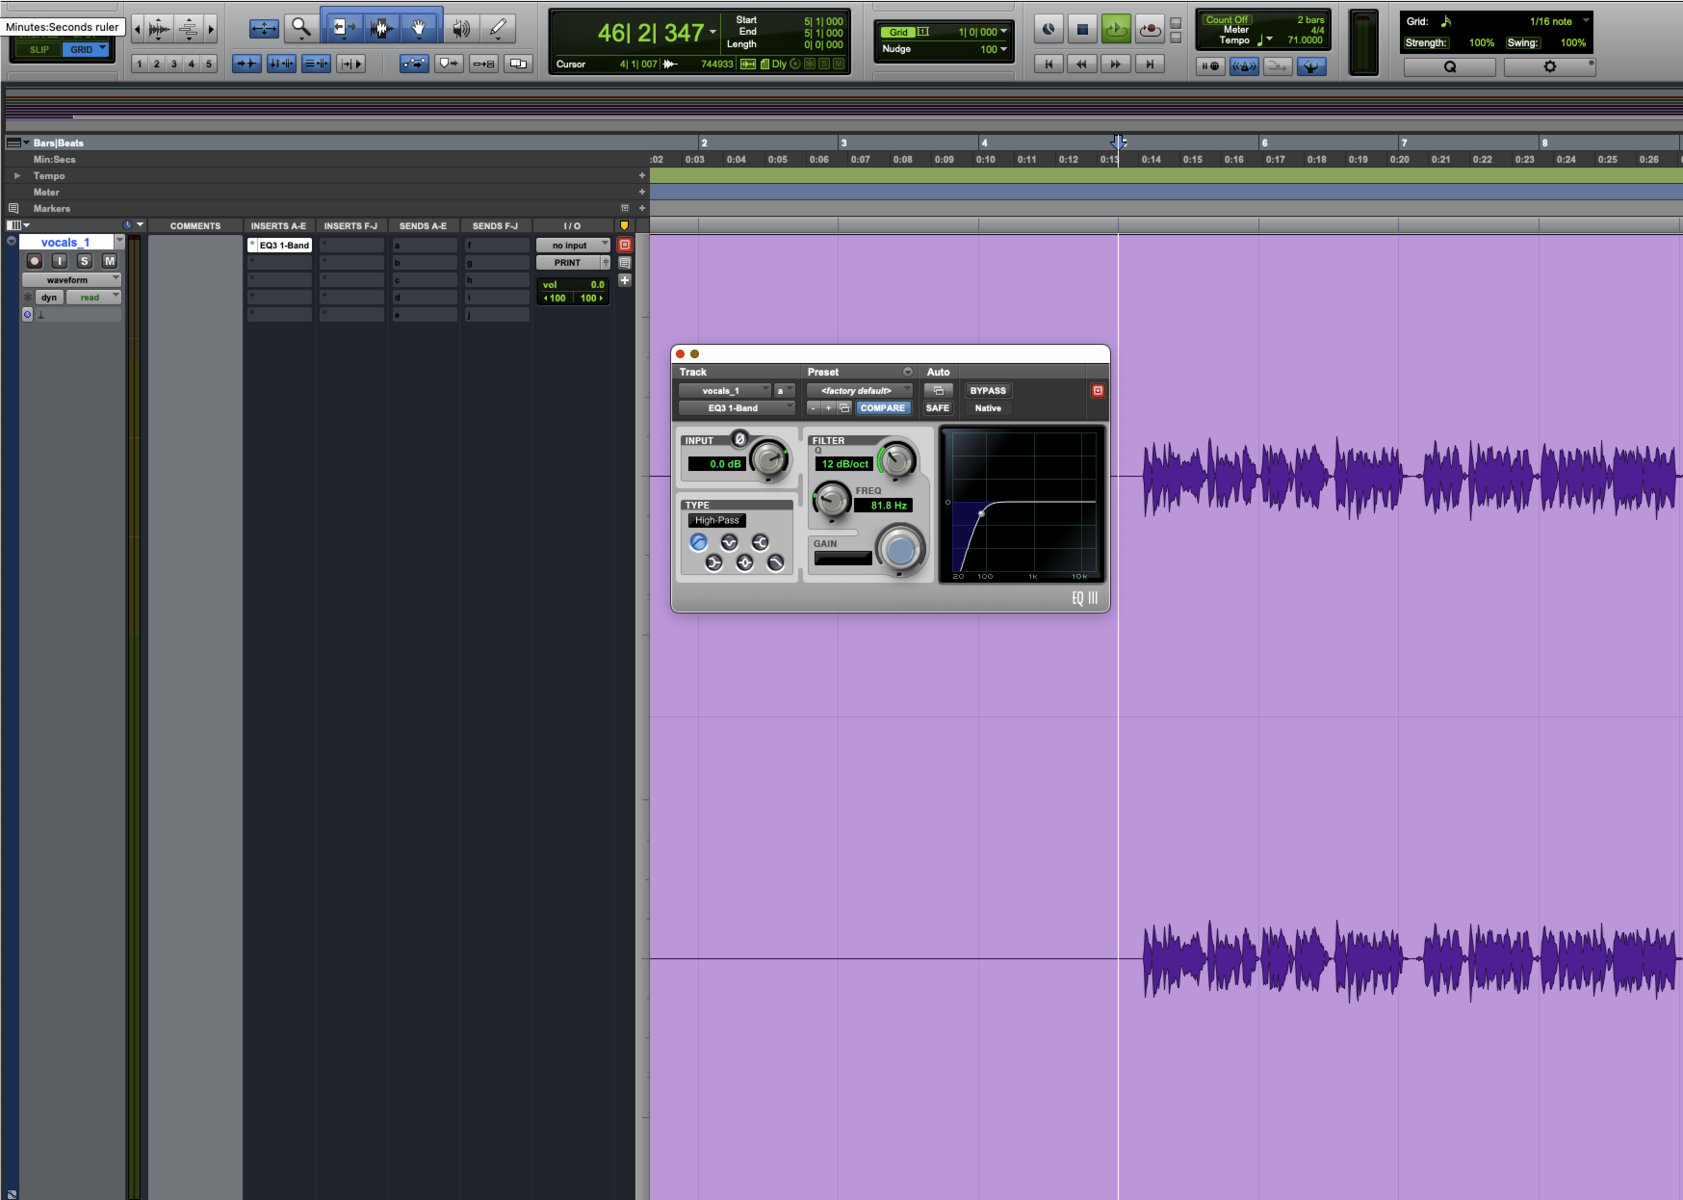This screenshot has width=1683, height=1200.
Task: Toggle the COMPARE button
Action: point(883,408)
